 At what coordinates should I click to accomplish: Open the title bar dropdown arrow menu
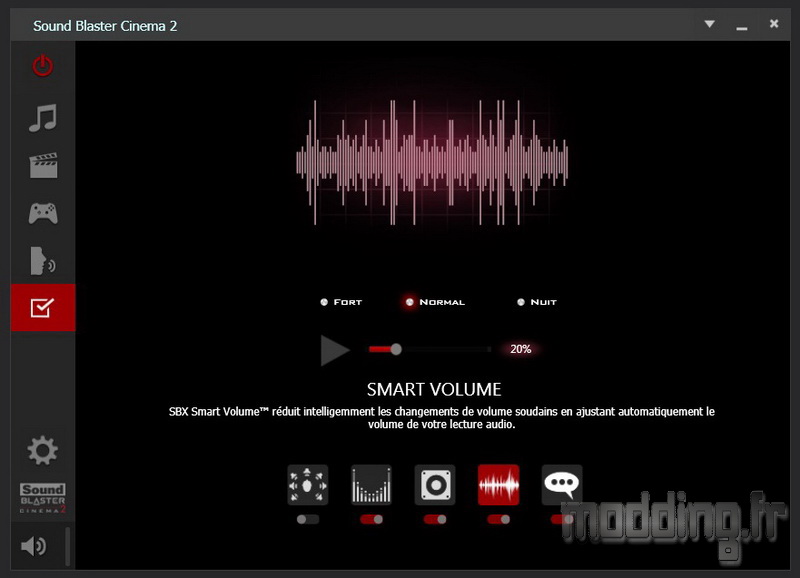pos(709,24)
